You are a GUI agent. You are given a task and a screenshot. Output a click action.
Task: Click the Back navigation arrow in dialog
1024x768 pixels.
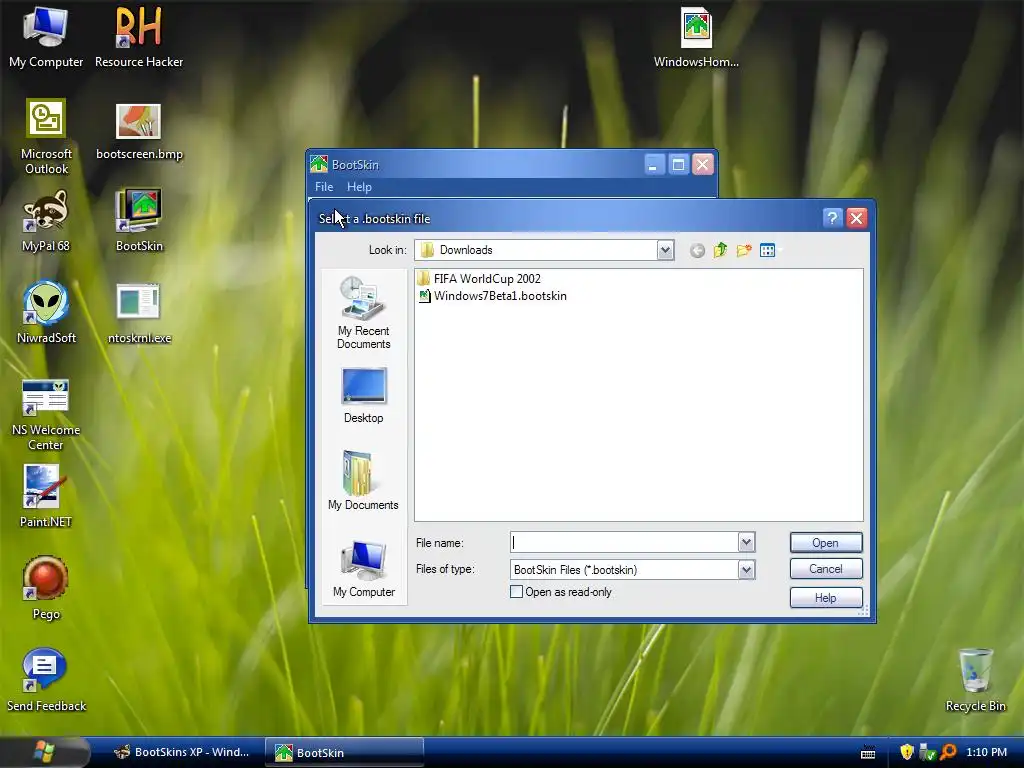[x=697, y=250]
